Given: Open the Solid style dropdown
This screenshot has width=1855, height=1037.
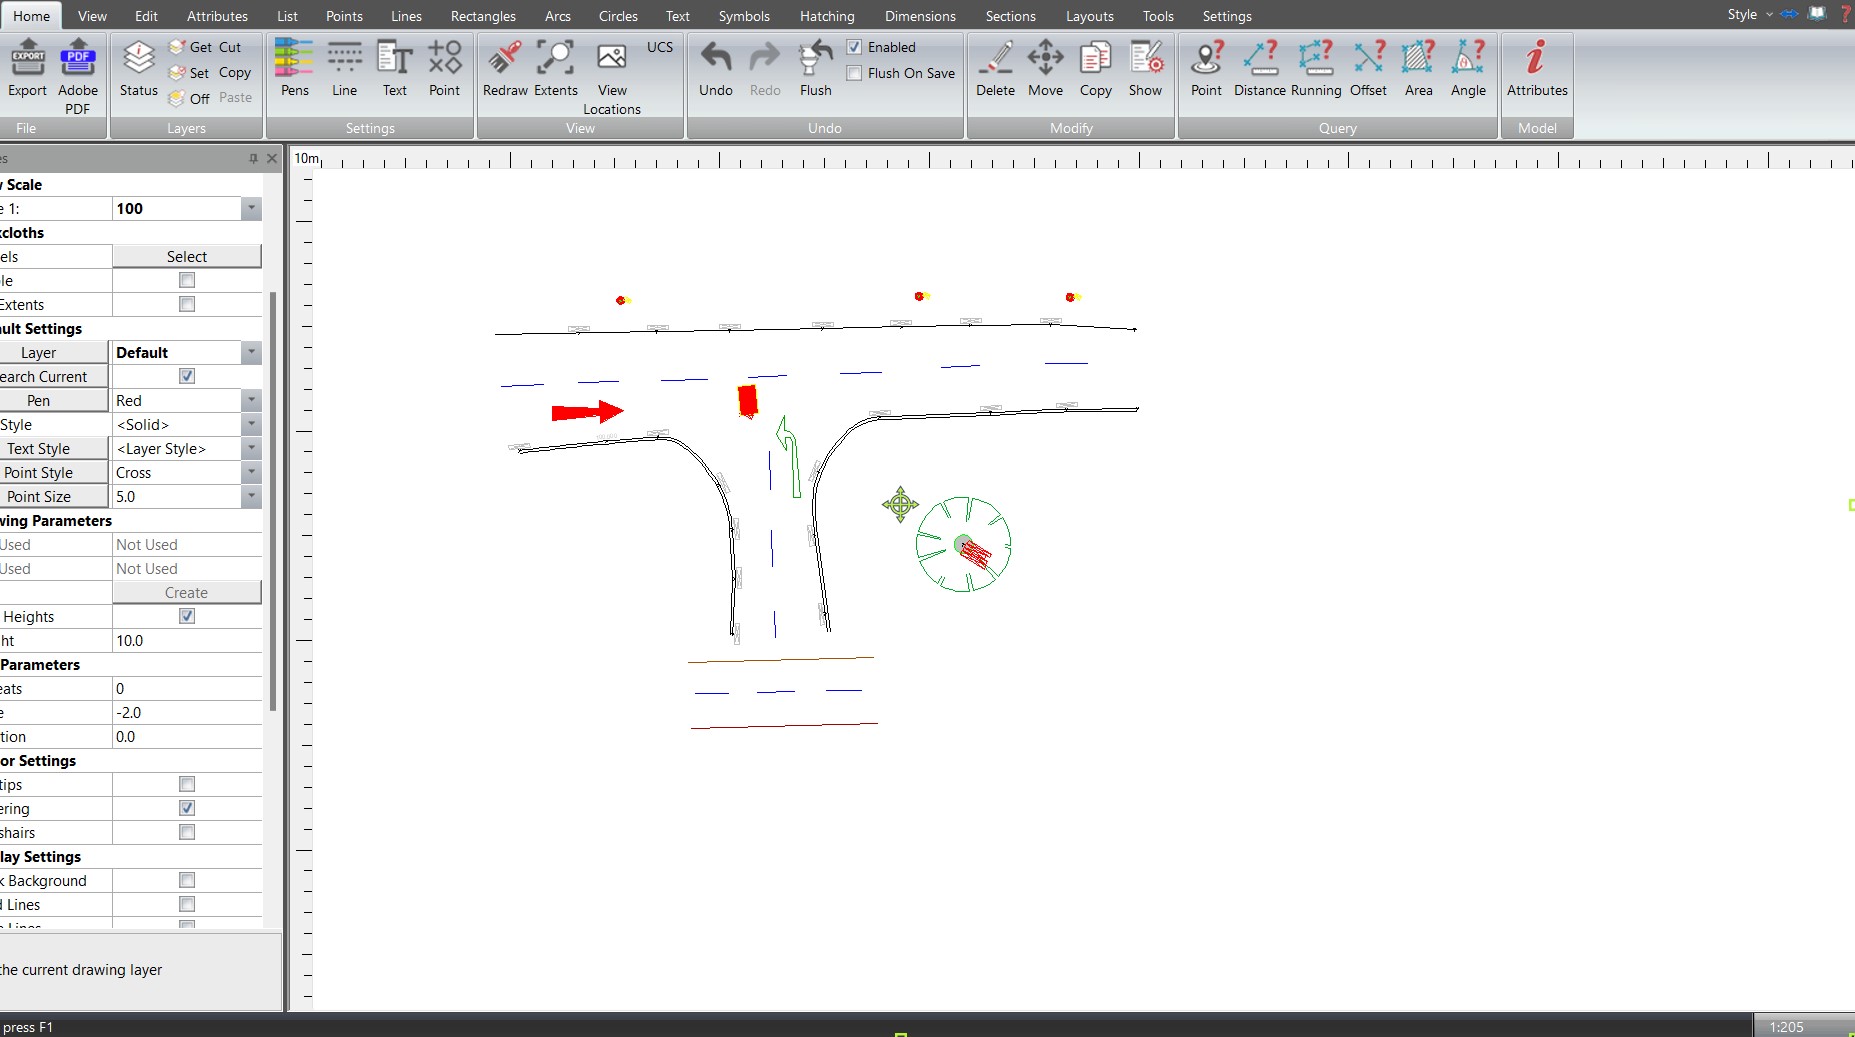Looking at the screenshot, I should pos(251,424).
